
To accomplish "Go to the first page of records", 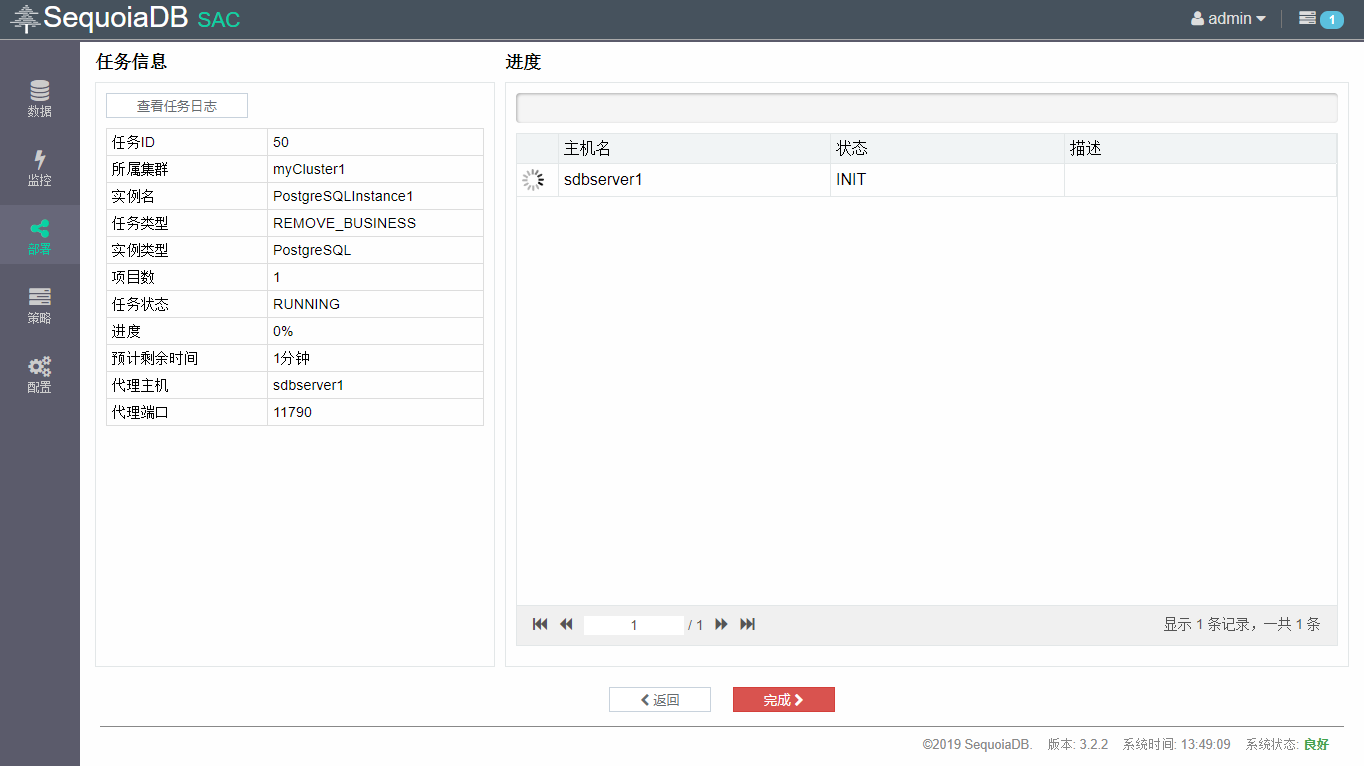I will (540, 624).
